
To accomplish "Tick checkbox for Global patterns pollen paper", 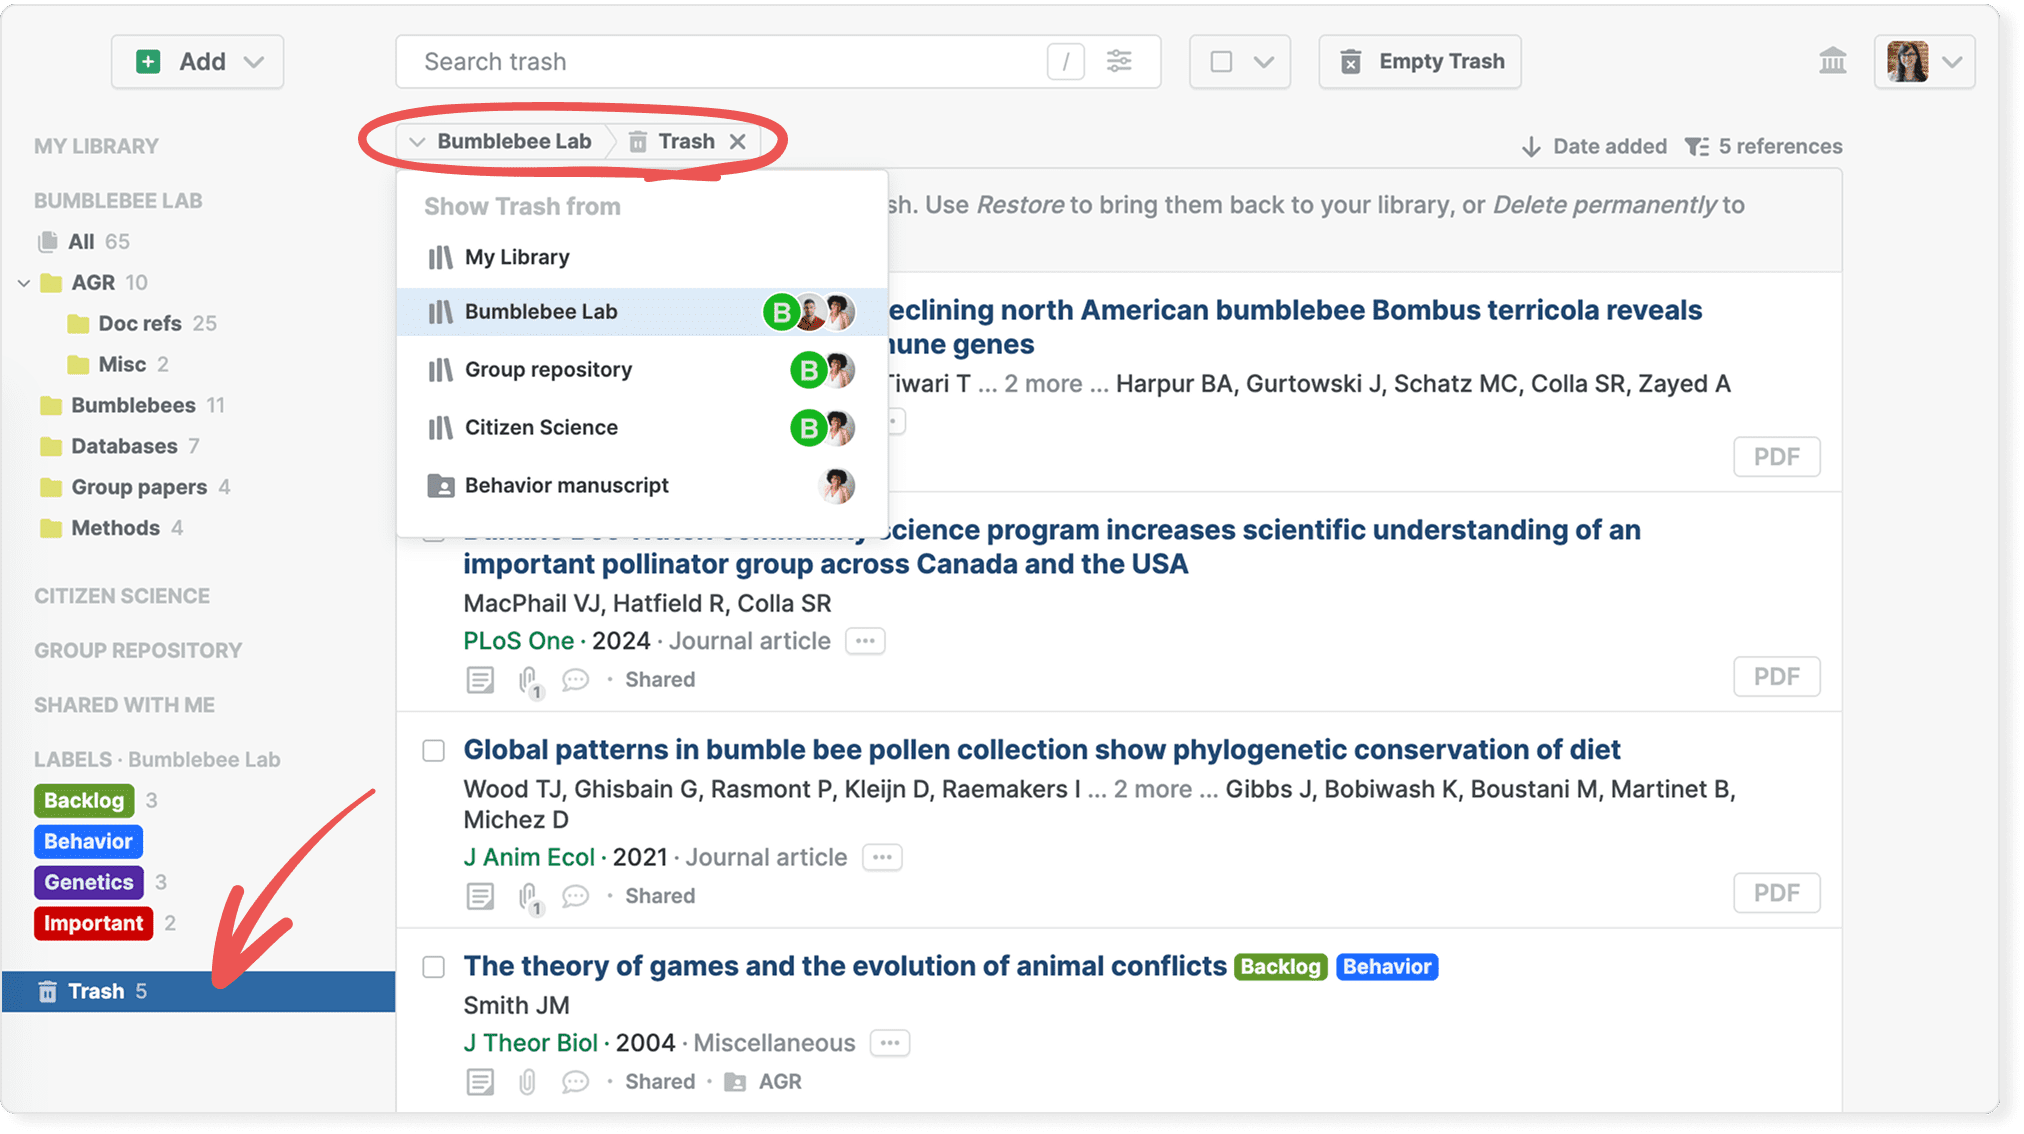I will (433, 750).
